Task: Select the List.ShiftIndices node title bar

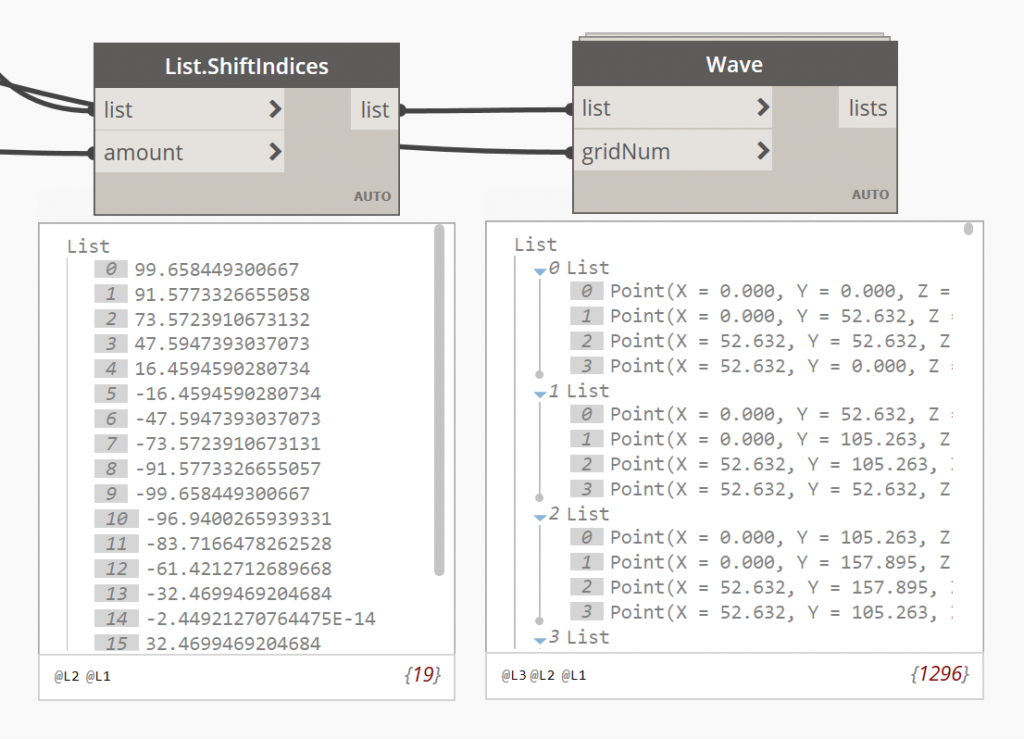Action: click(246, 67)
